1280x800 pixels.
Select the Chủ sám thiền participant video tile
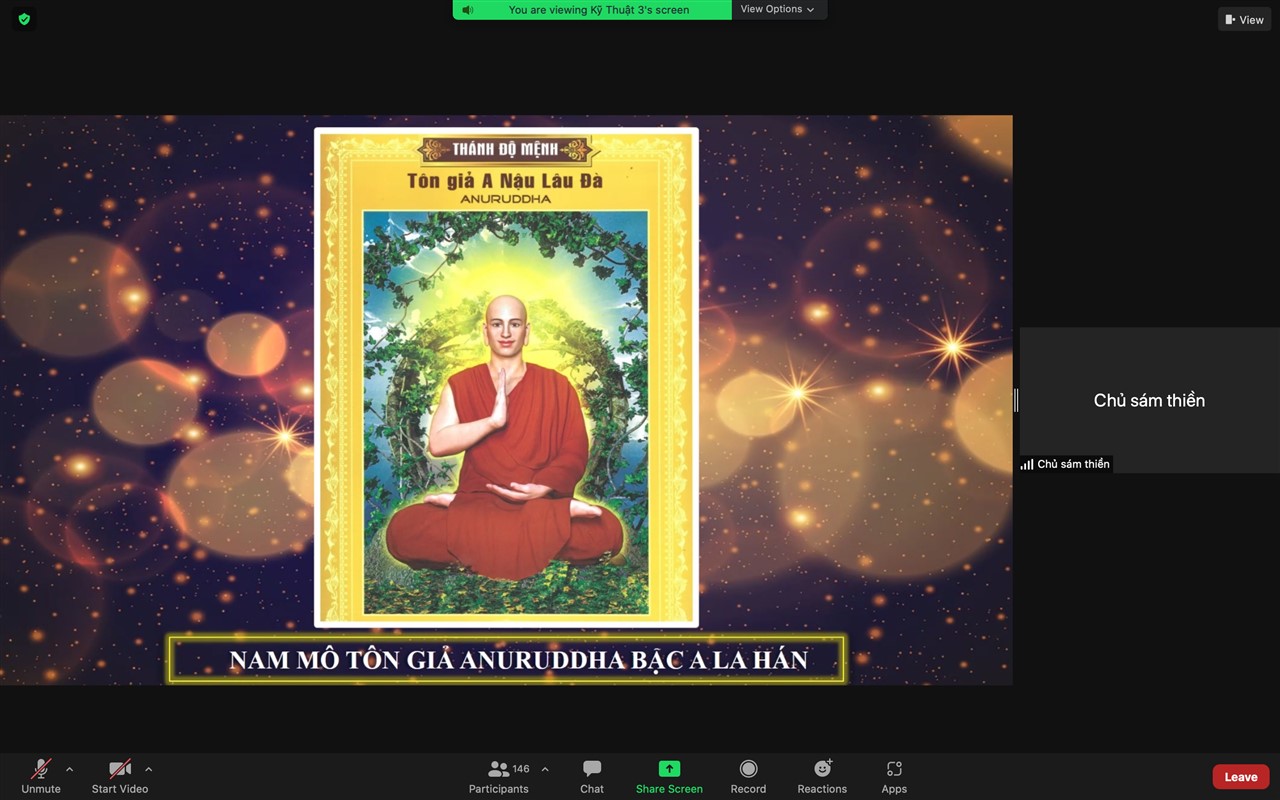click(1149, 400)
